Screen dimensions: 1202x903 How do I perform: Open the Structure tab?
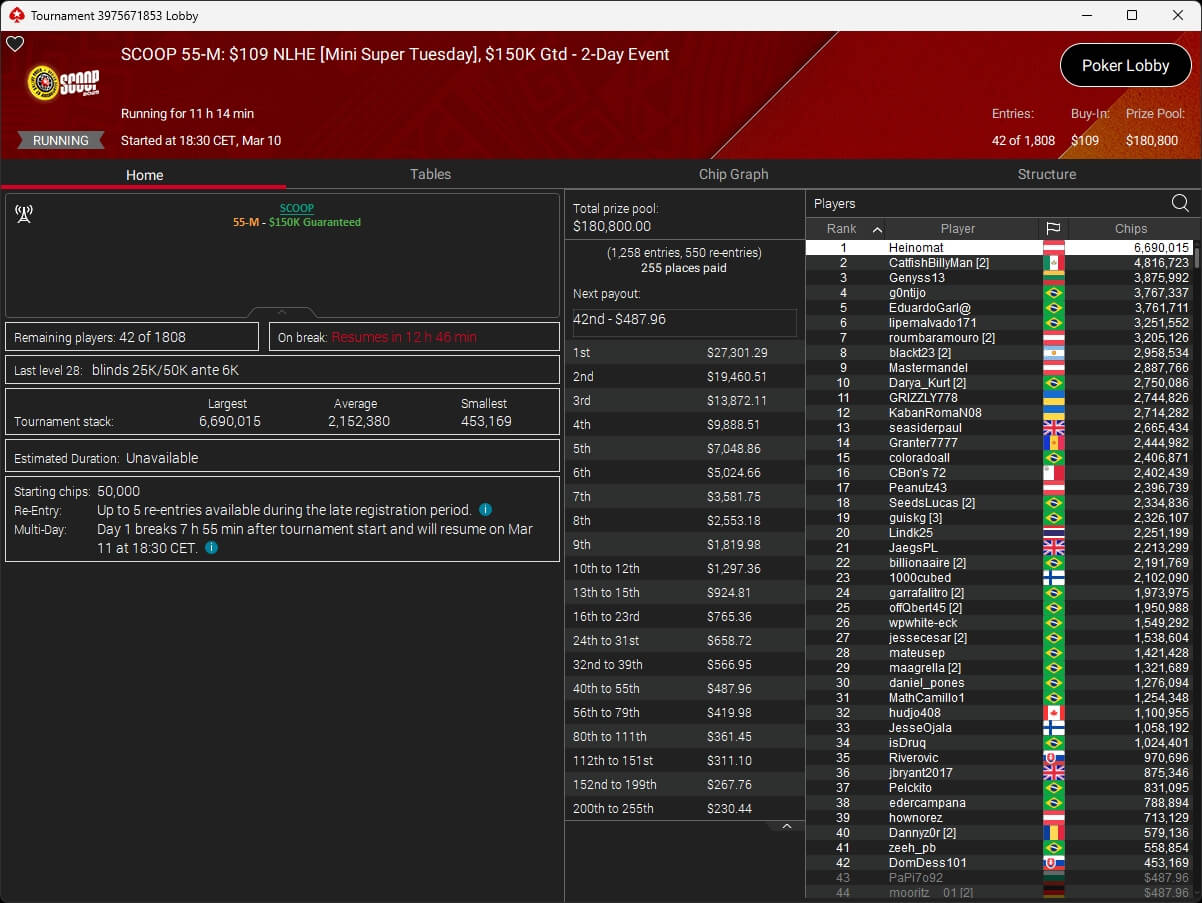click(x=1046, y=174)
